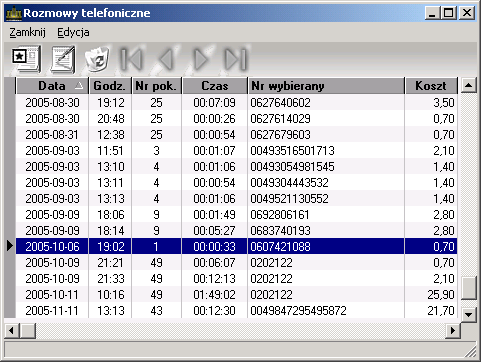
Task: Click the Nr wybierany column header
Action: [x=326, y=86]
